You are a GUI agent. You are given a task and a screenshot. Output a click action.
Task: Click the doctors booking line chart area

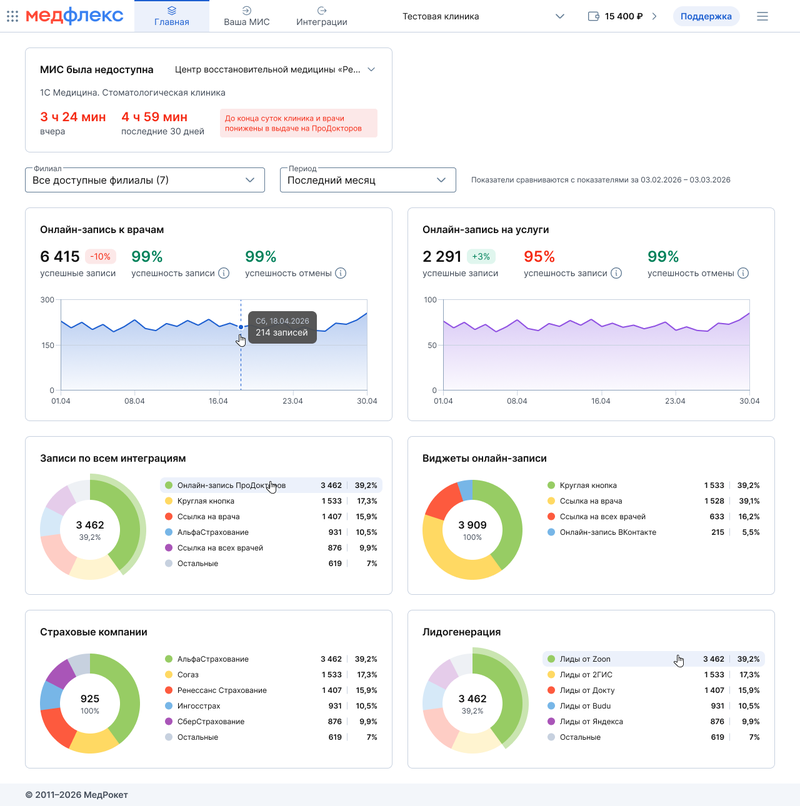[x=214, y=345]
